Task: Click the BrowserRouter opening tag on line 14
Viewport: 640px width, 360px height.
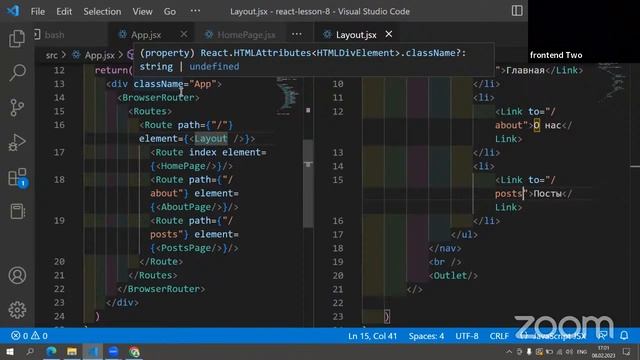Action: [158, 98]
